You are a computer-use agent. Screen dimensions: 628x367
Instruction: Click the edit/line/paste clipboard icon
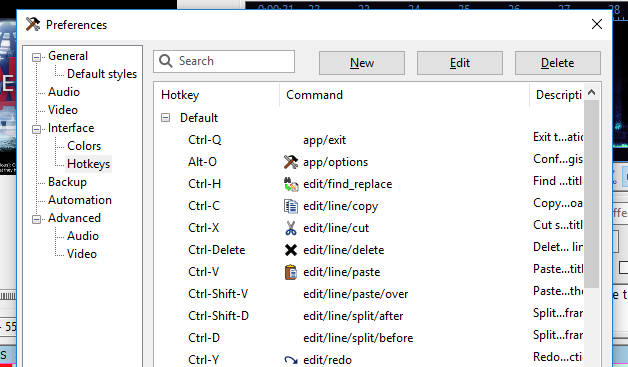pos(291,272)
